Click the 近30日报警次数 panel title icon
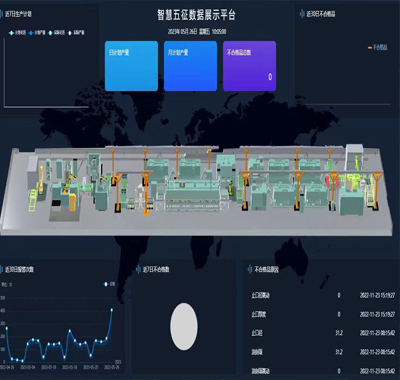This screenshot has width=400, height=380. pos(2,269)
